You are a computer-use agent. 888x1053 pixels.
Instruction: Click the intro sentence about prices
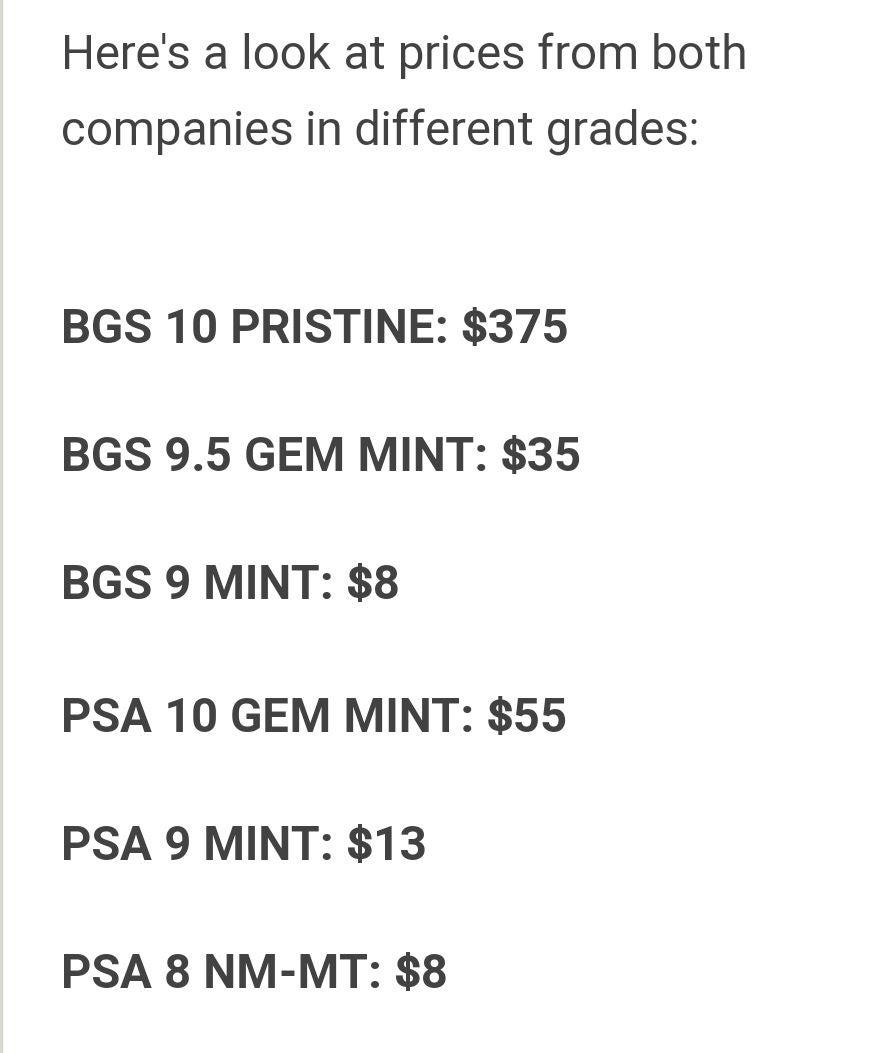tap(404, 90)
